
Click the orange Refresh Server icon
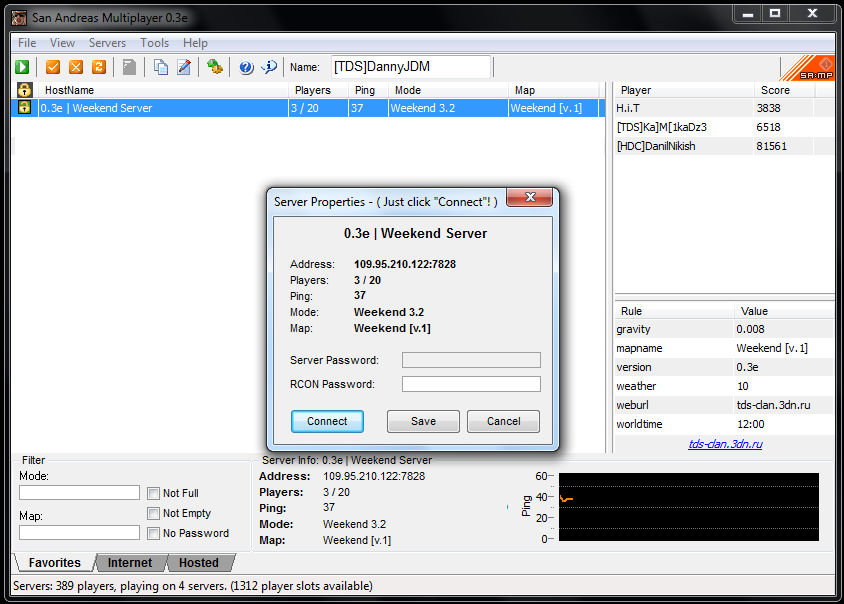click(99, 67)
